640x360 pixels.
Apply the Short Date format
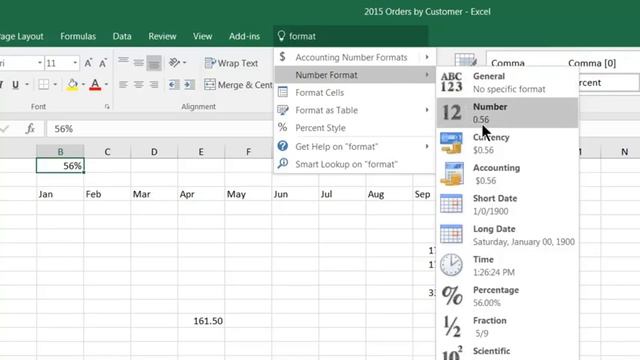tap(507, 204)
